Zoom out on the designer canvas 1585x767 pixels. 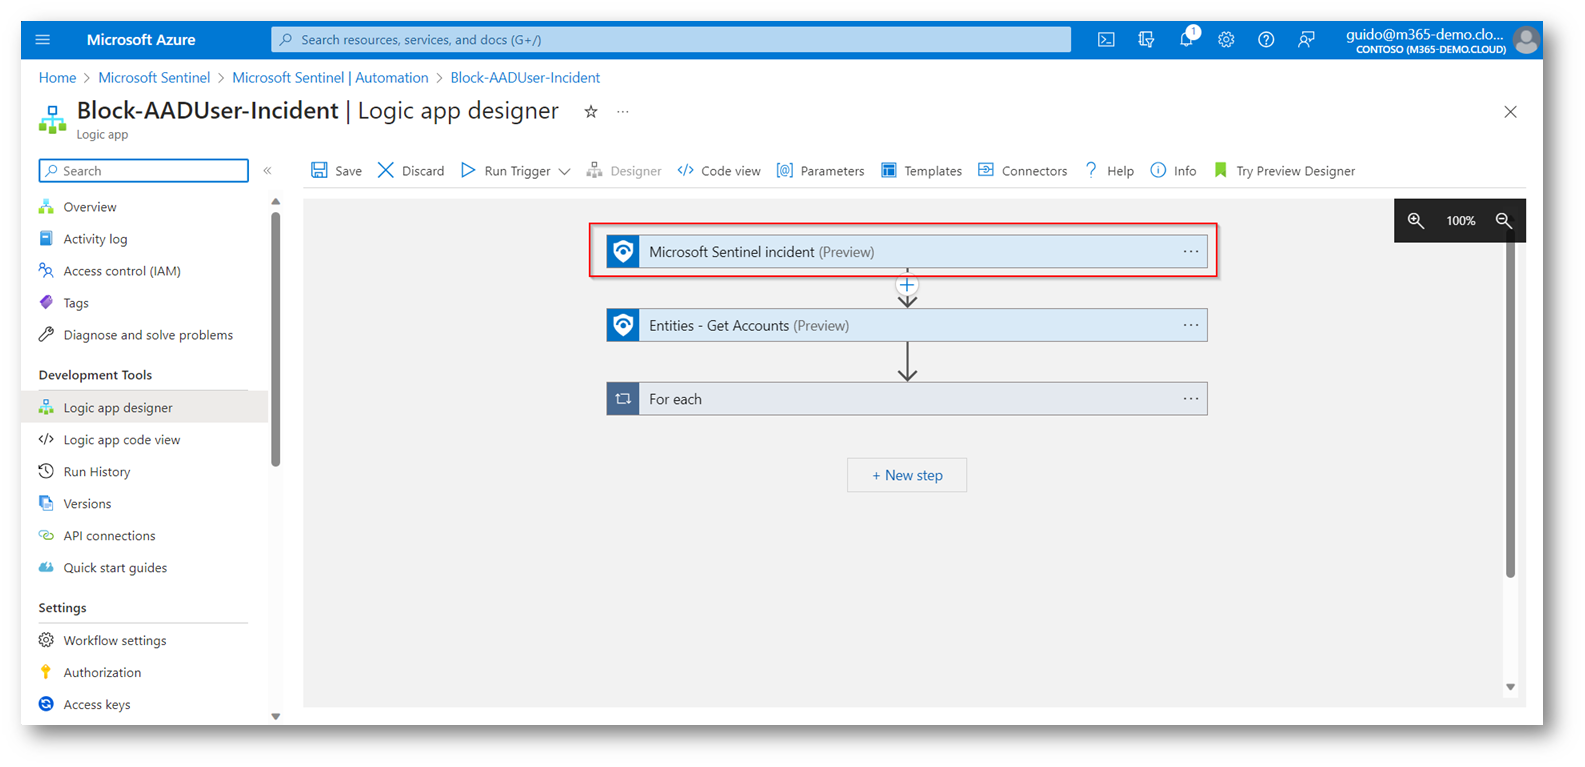coord(1504,221)
